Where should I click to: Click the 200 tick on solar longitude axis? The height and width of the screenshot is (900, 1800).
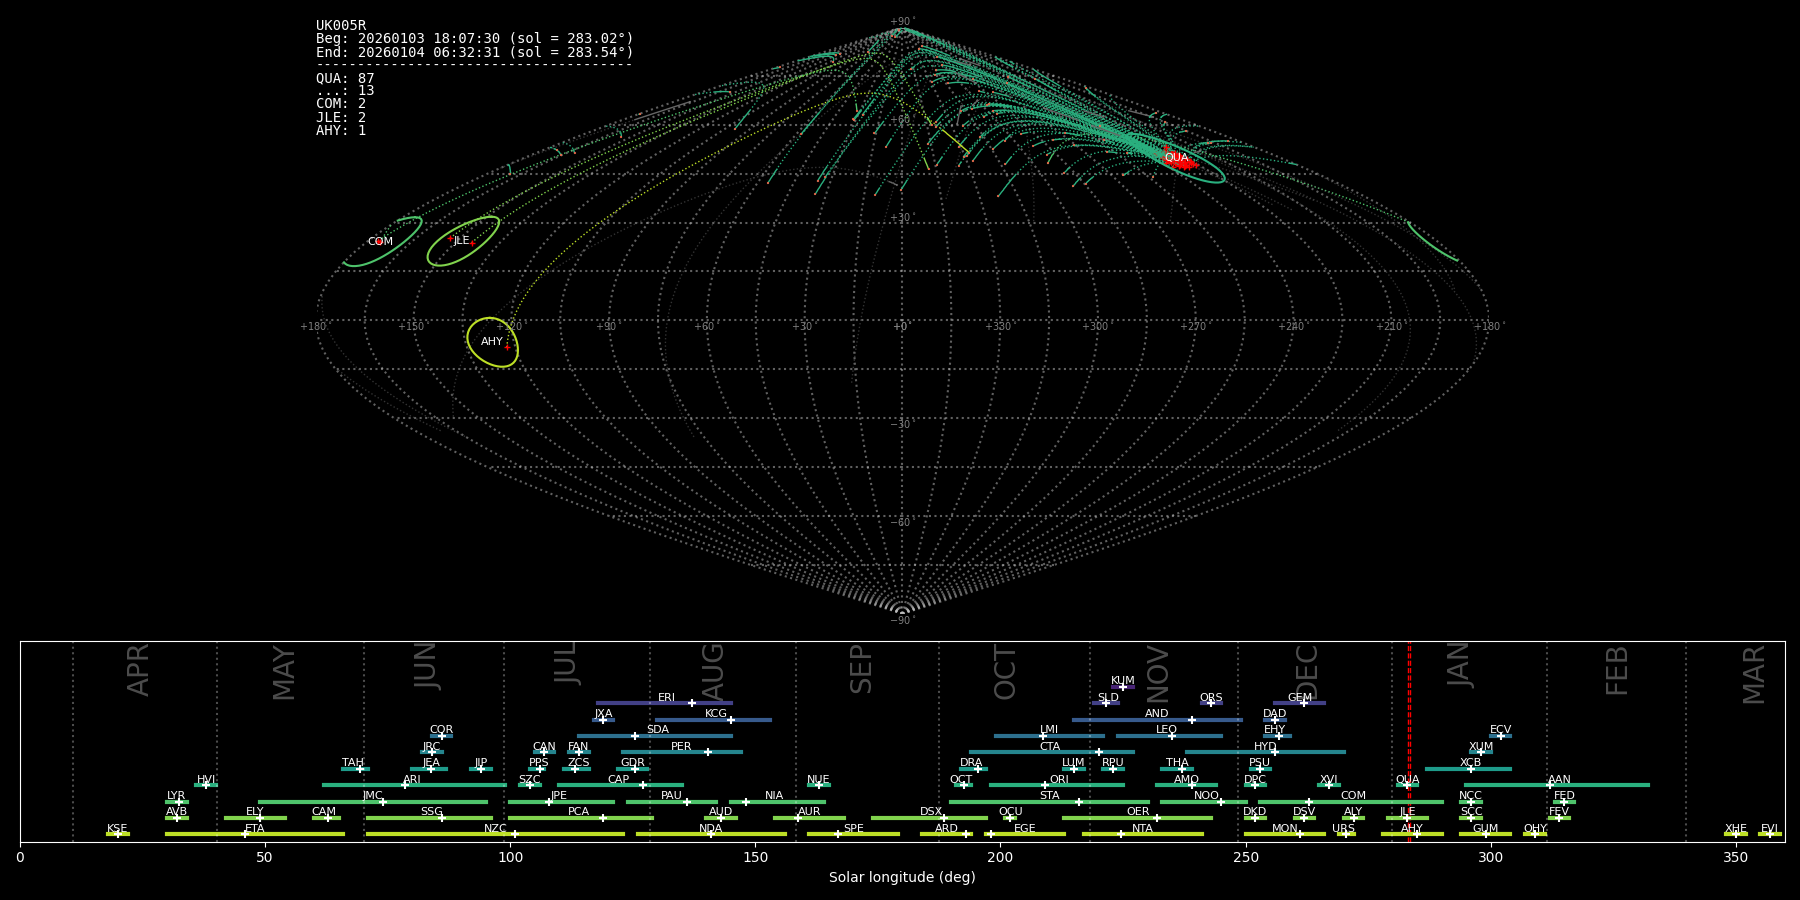coord(1000,857)
